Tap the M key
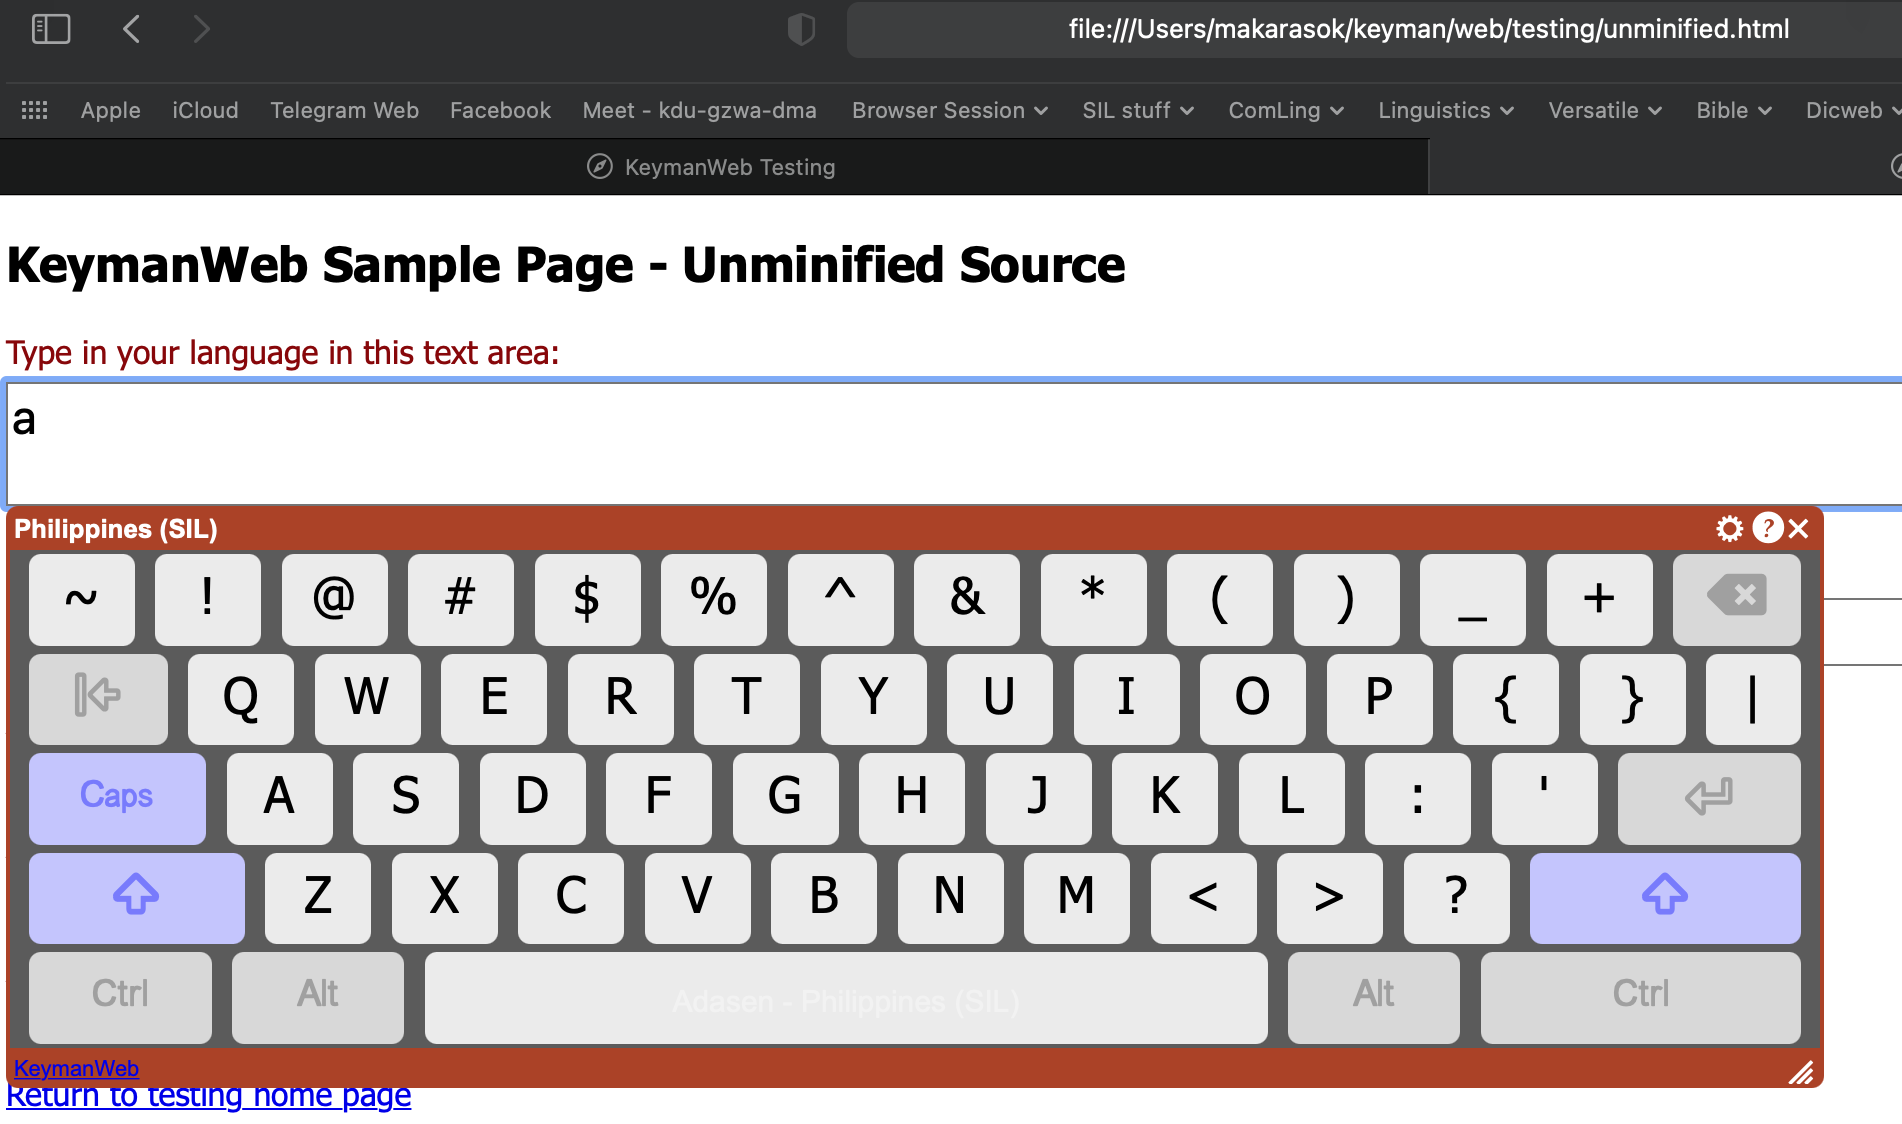 click(x=1077, y=896)
